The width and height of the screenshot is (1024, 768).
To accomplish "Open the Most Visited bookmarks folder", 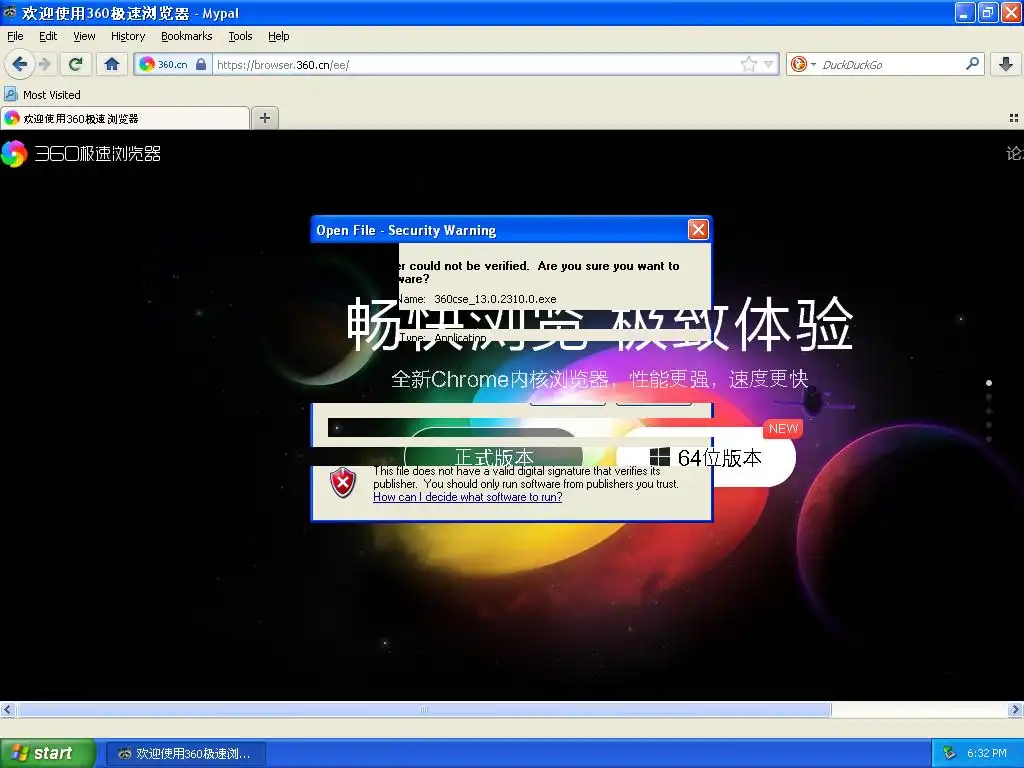I will pos(43,95).
